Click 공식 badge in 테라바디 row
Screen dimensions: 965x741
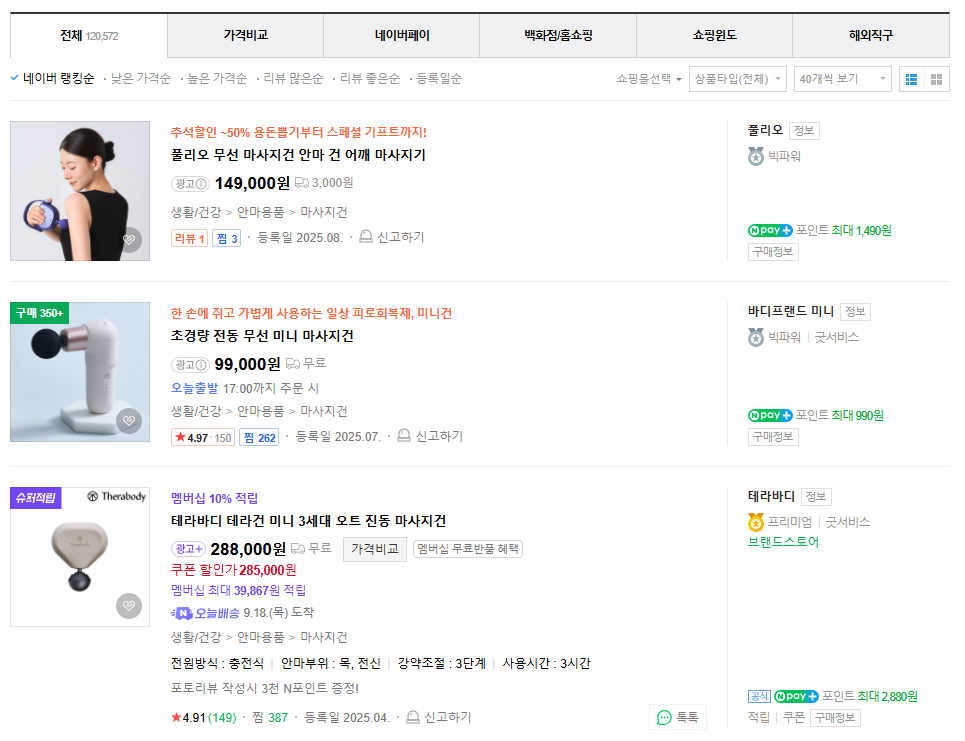pyautogui.click(x=759, y=696)
